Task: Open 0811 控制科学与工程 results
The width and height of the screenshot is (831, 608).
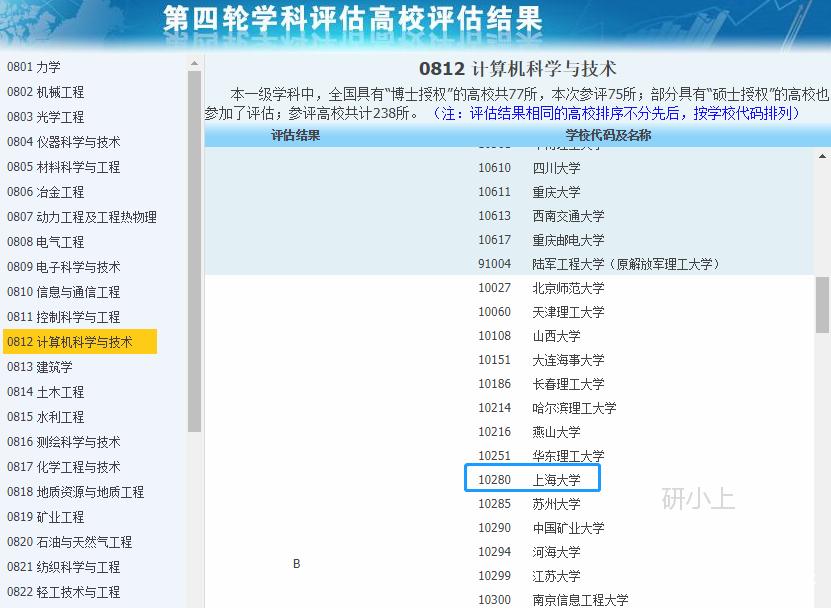Action: [64, 316]
